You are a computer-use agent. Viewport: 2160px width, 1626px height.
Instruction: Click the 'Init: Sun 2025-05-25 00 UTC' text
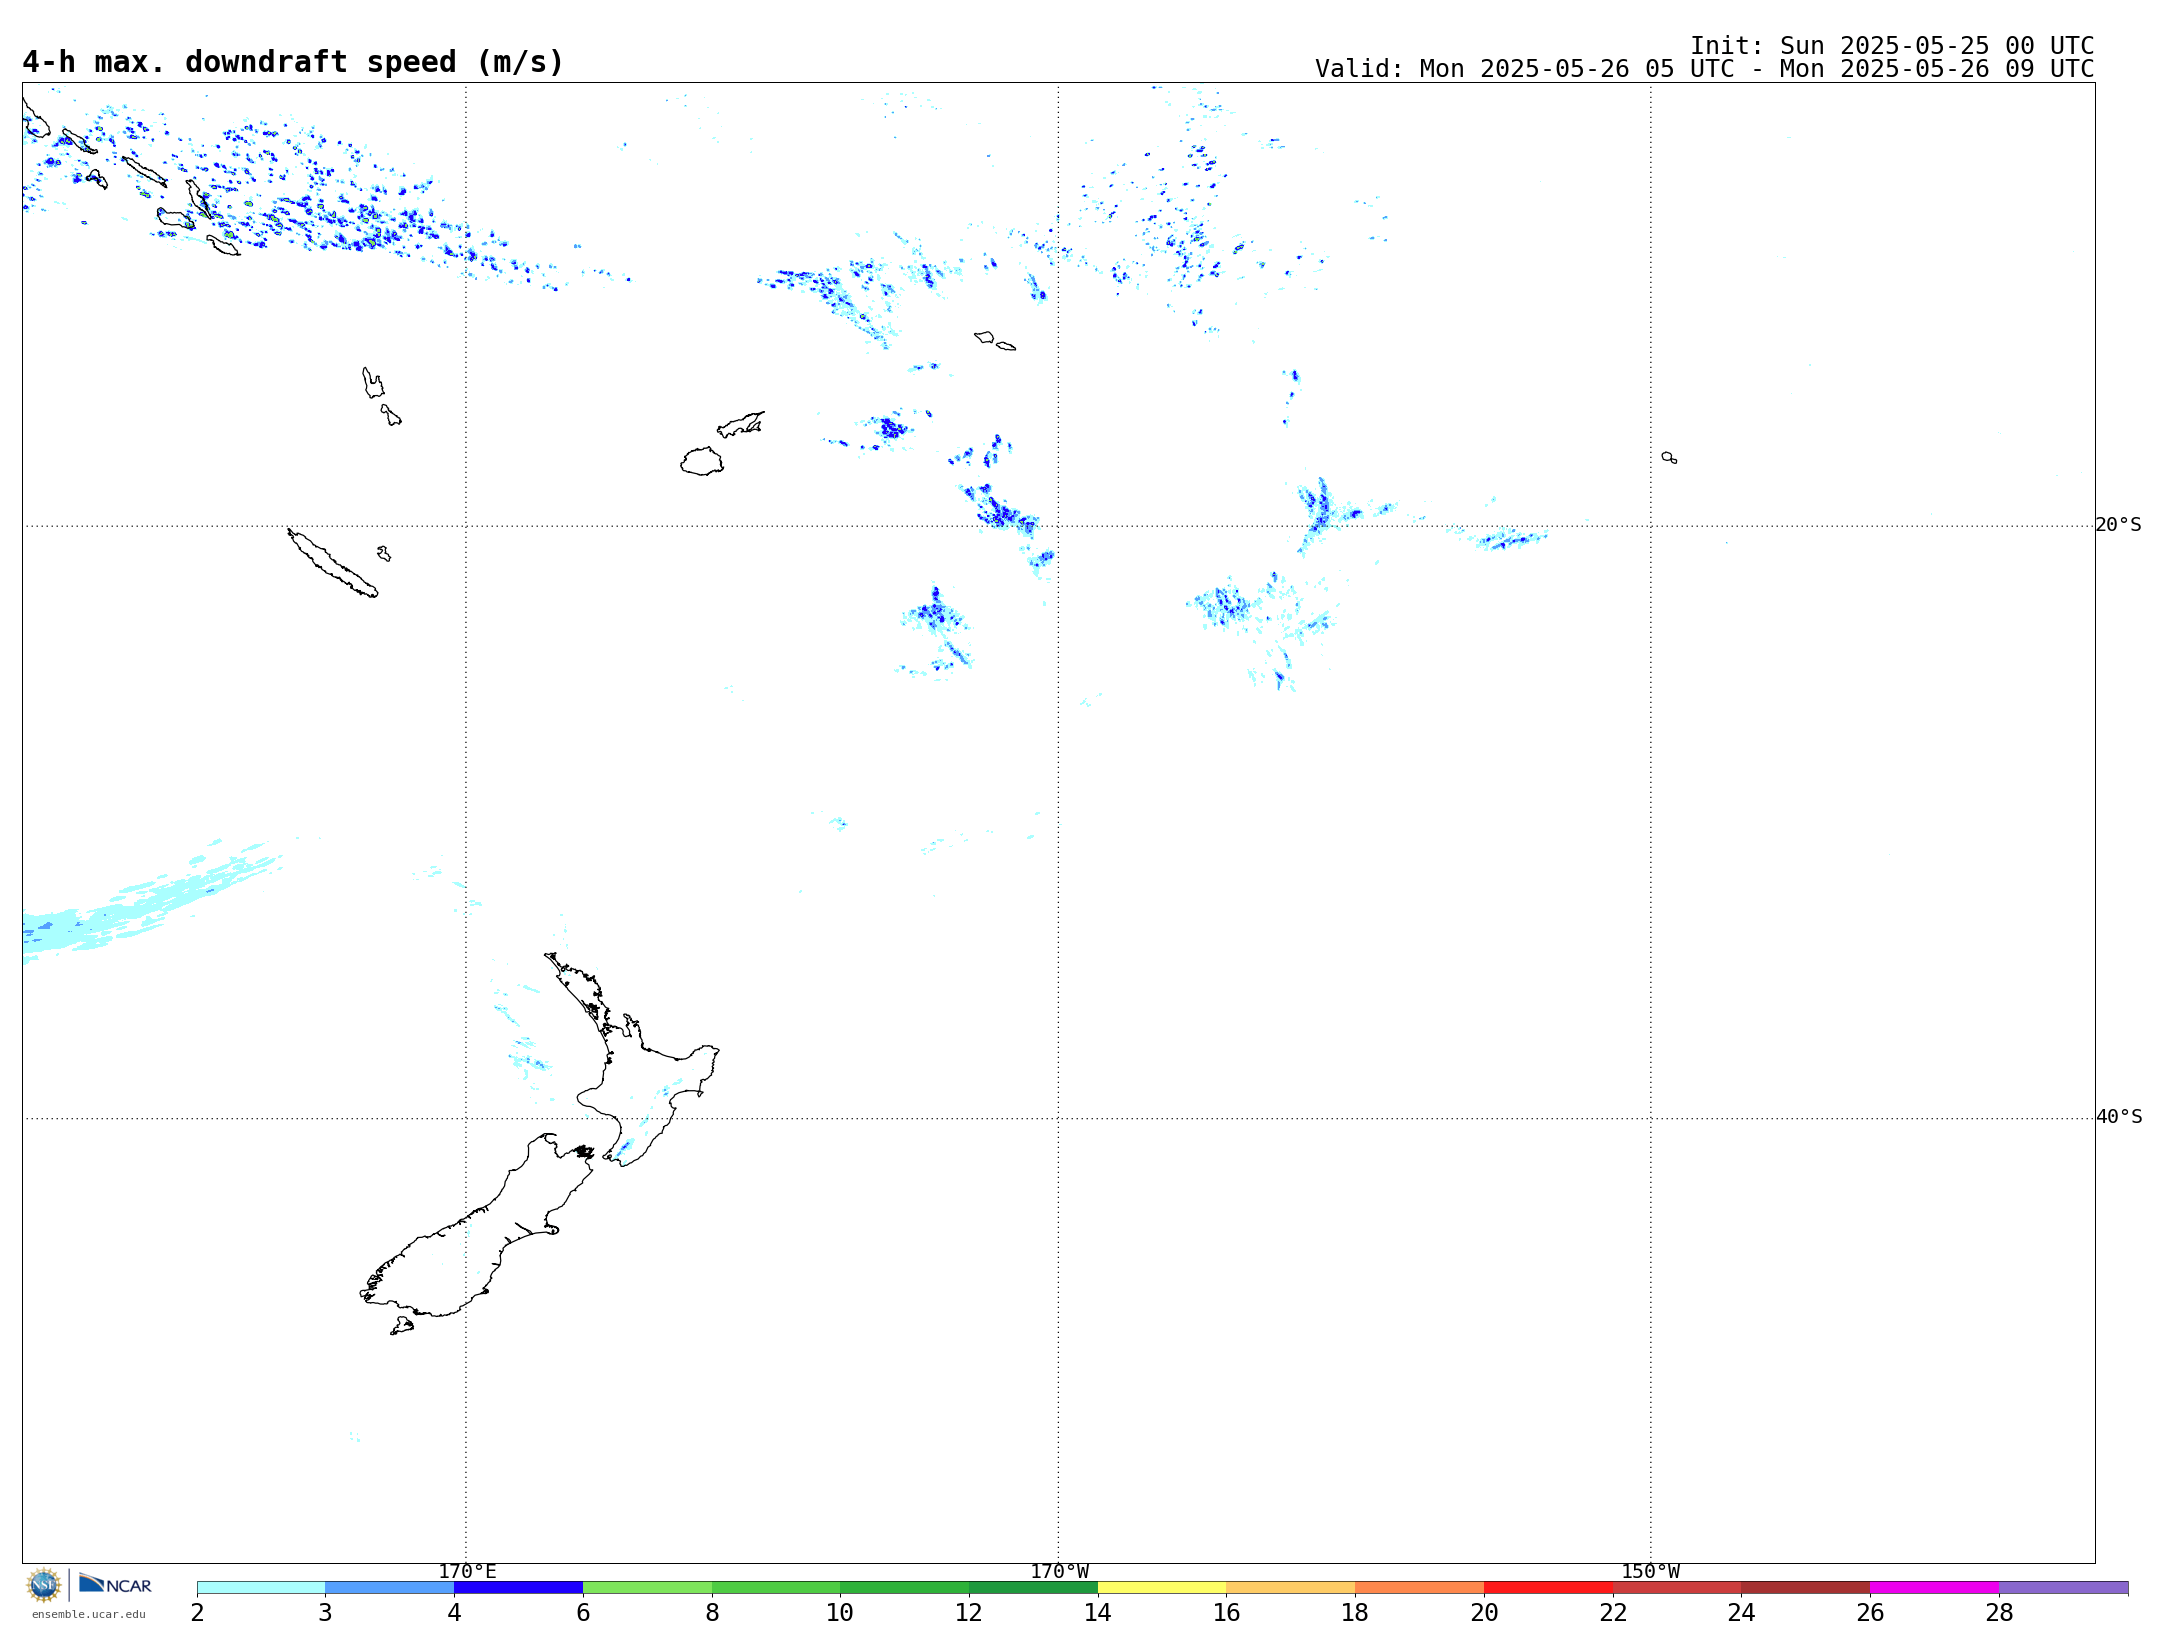tap(1892, 46)
